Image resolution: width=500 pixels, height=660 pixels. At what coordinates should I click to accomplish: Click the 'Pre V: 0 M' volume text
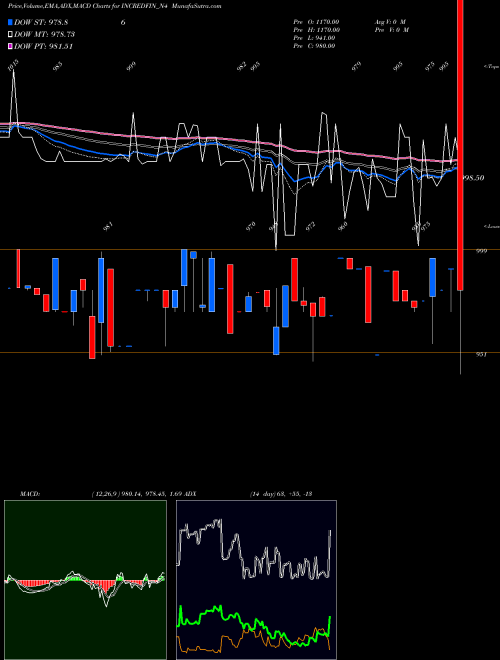click(392, 30)
